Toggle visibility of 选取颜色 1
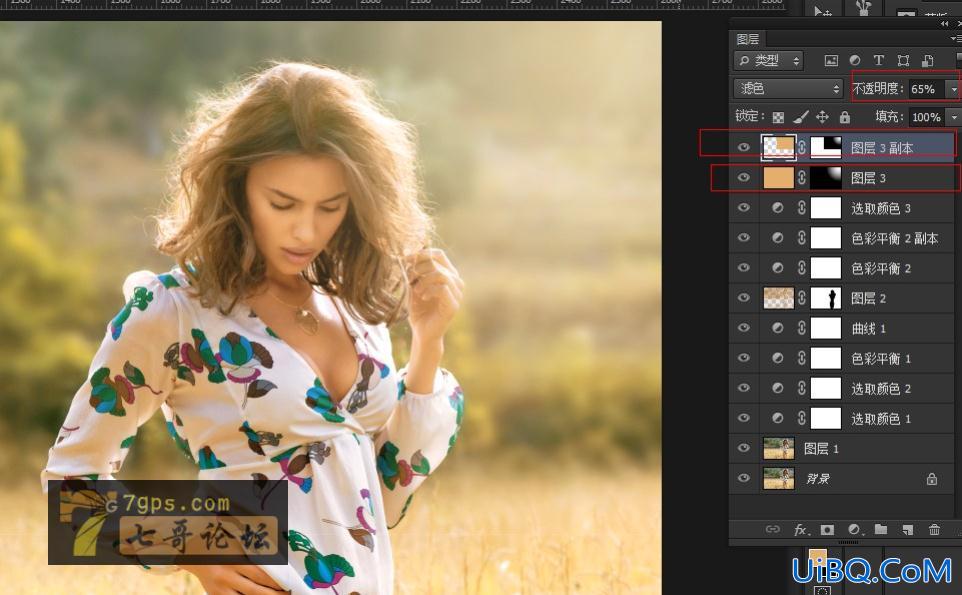The image size is (962, 595). [x=744, y=418]
